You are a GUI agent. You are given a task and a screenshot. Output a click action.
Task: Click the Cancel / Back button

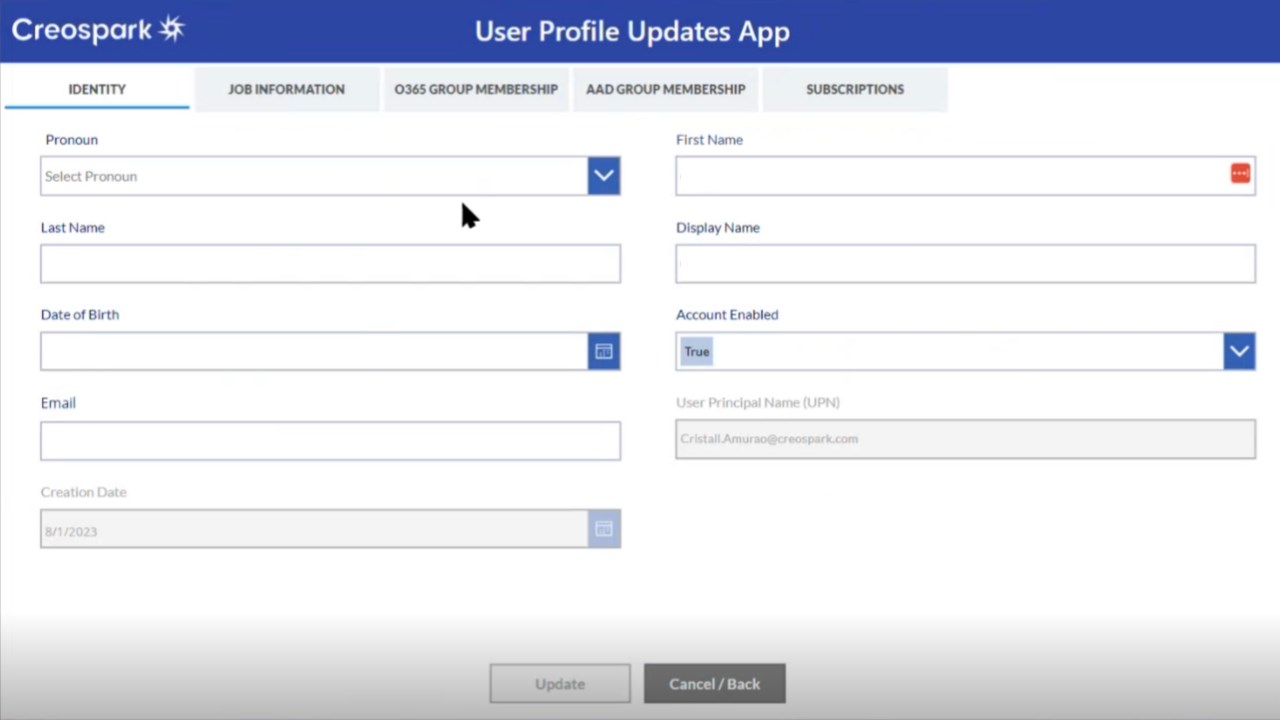coord(715,684)
